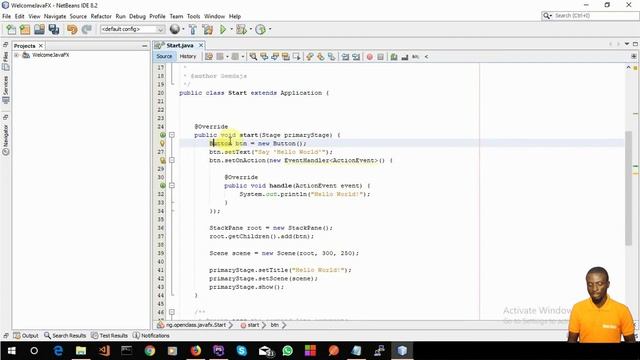
Task: Click Shift Line Left editor icon
Action: pos(345,57)
